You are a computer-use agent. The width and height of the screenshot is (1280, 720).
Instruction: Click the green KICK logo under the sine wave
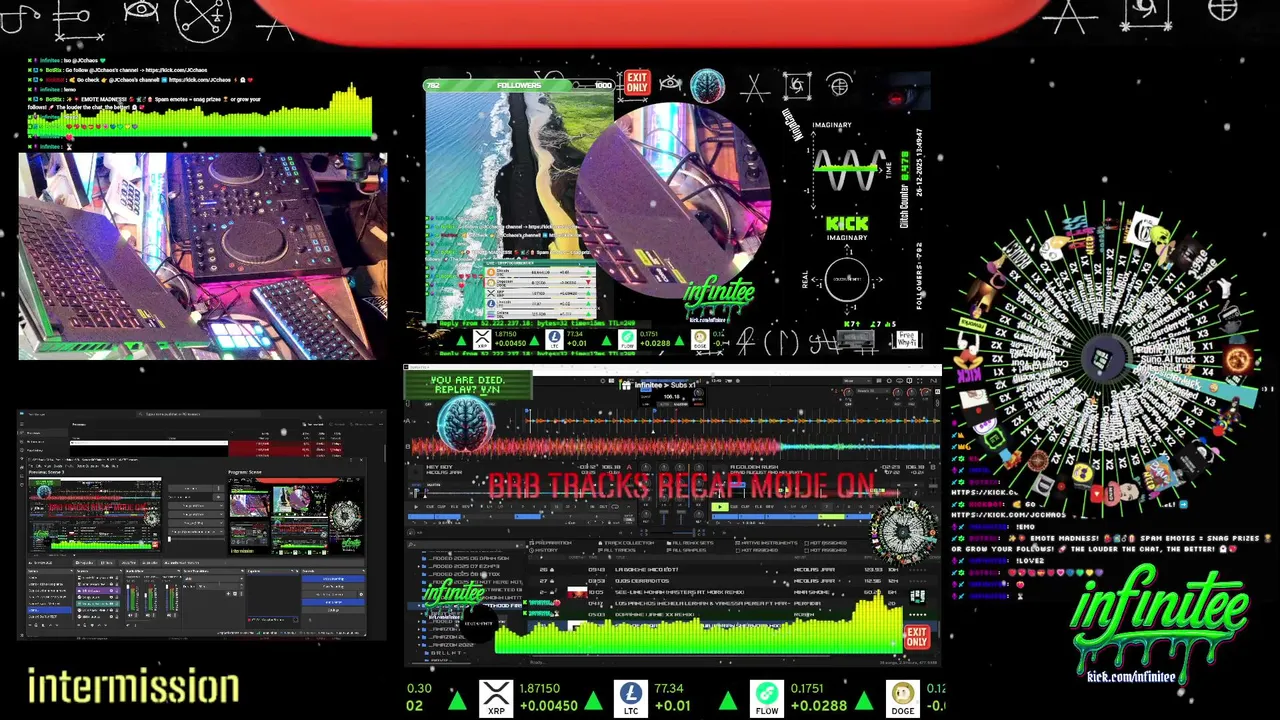(x=848, y=224)
